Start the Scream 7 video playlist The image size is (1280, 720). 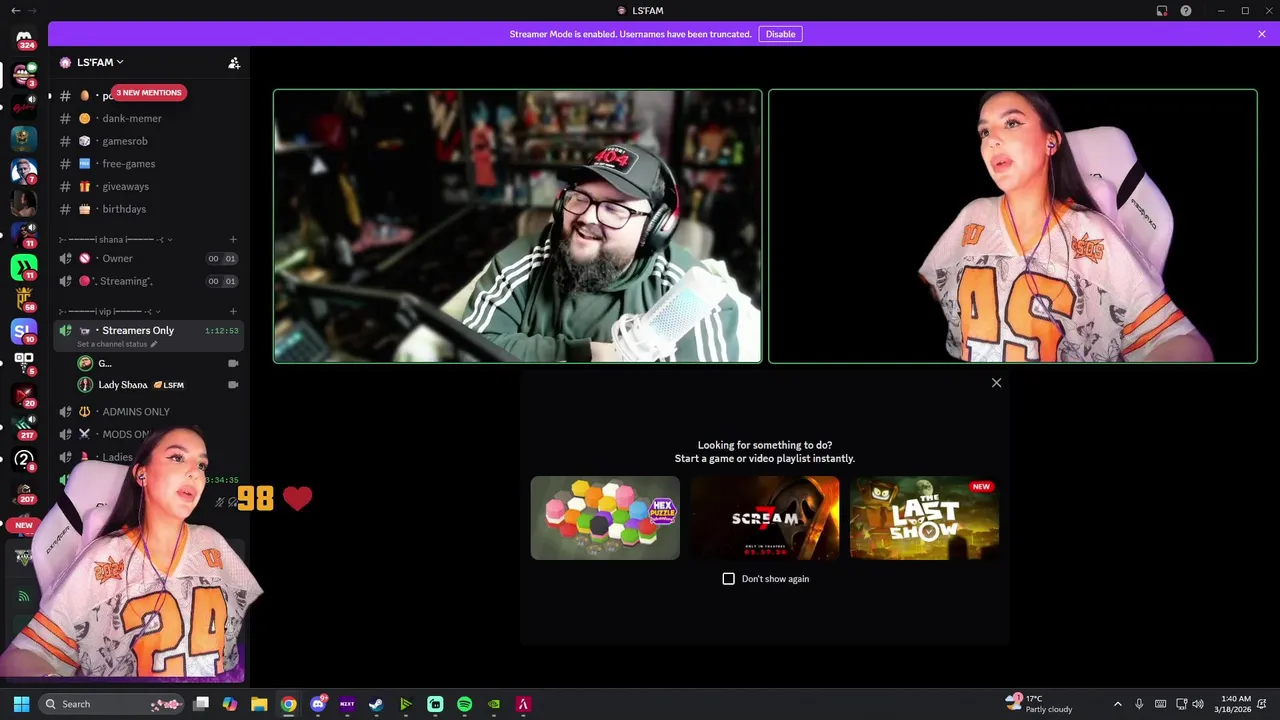765,518
